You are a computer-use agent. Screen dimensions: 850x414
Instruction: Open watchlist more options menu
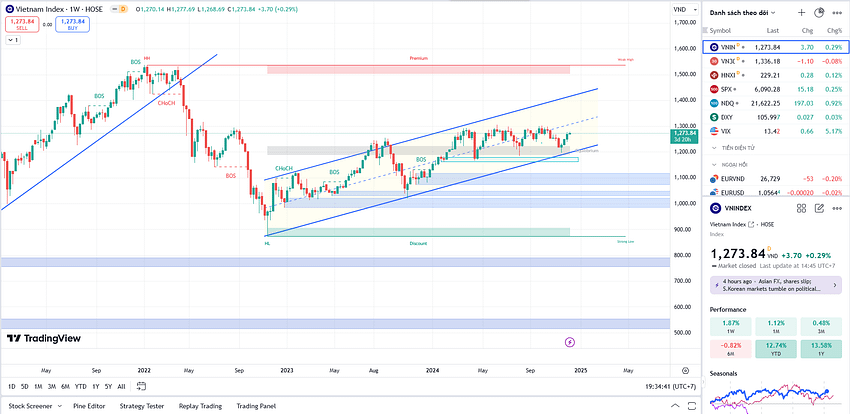pyautogui.click(x=838, y=12)
